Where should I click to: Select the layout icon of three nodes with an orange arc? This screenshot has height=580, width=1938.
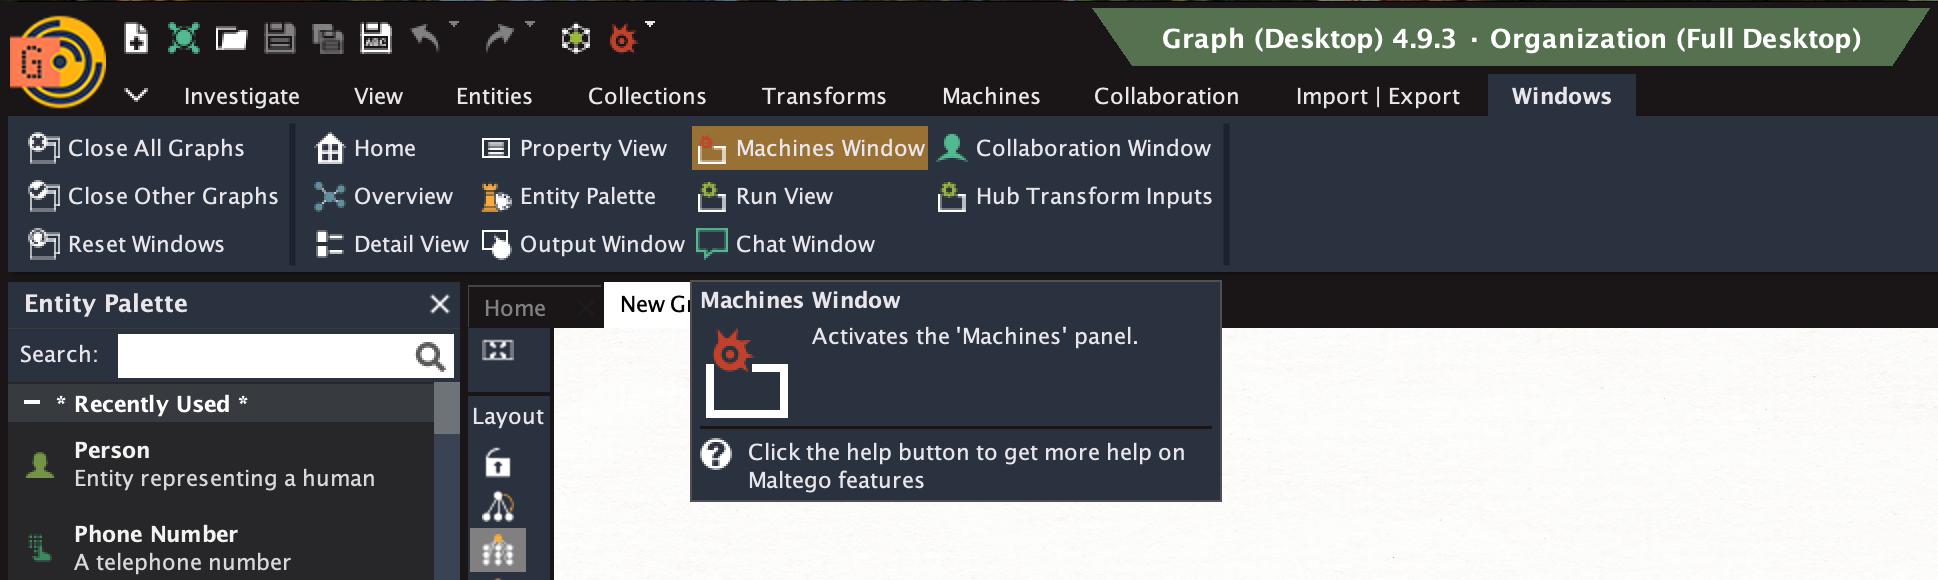(x=498, y=507)
